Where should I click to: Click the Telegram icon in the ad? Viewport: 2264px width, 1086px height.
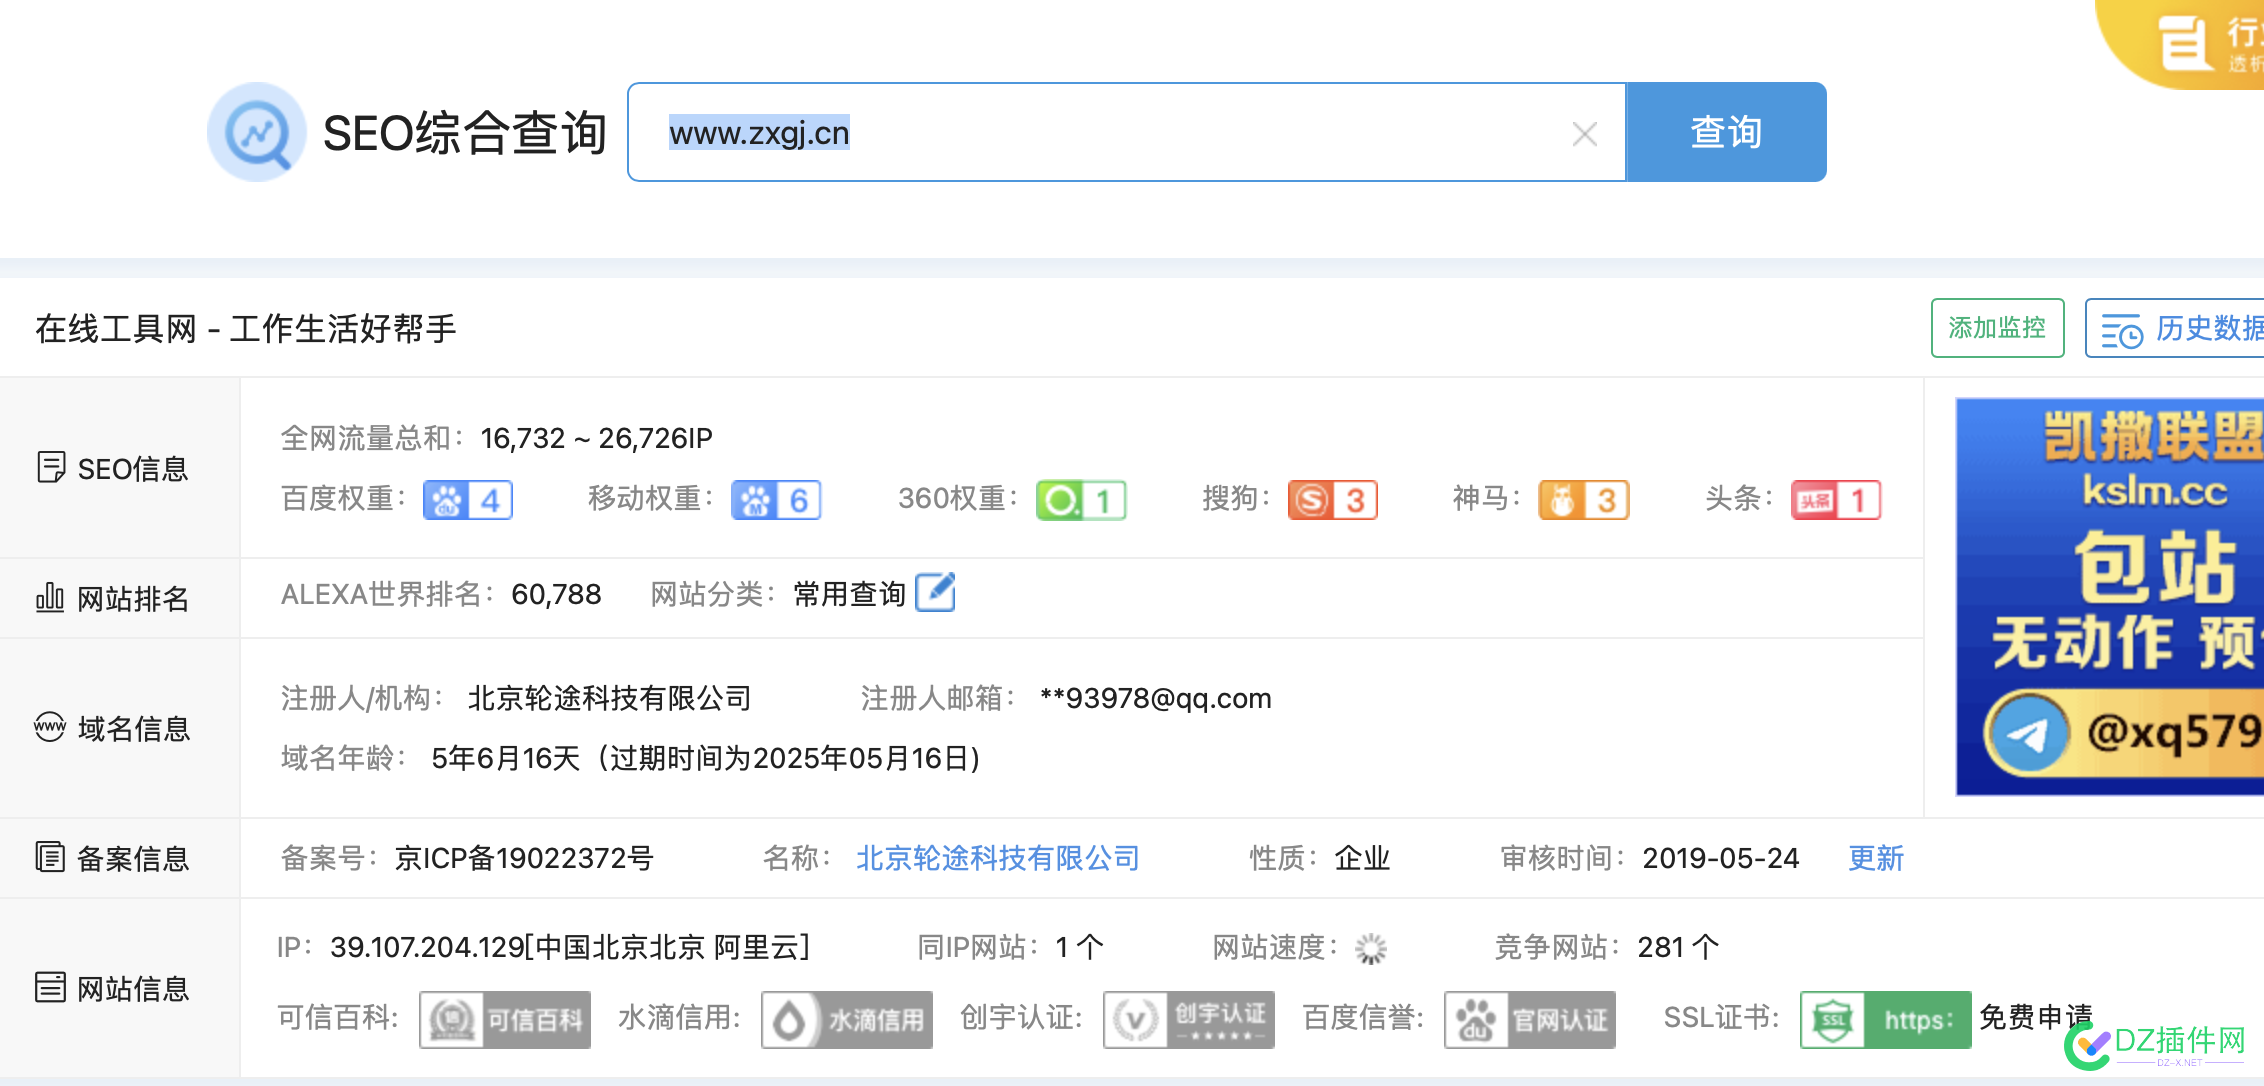2027,734
